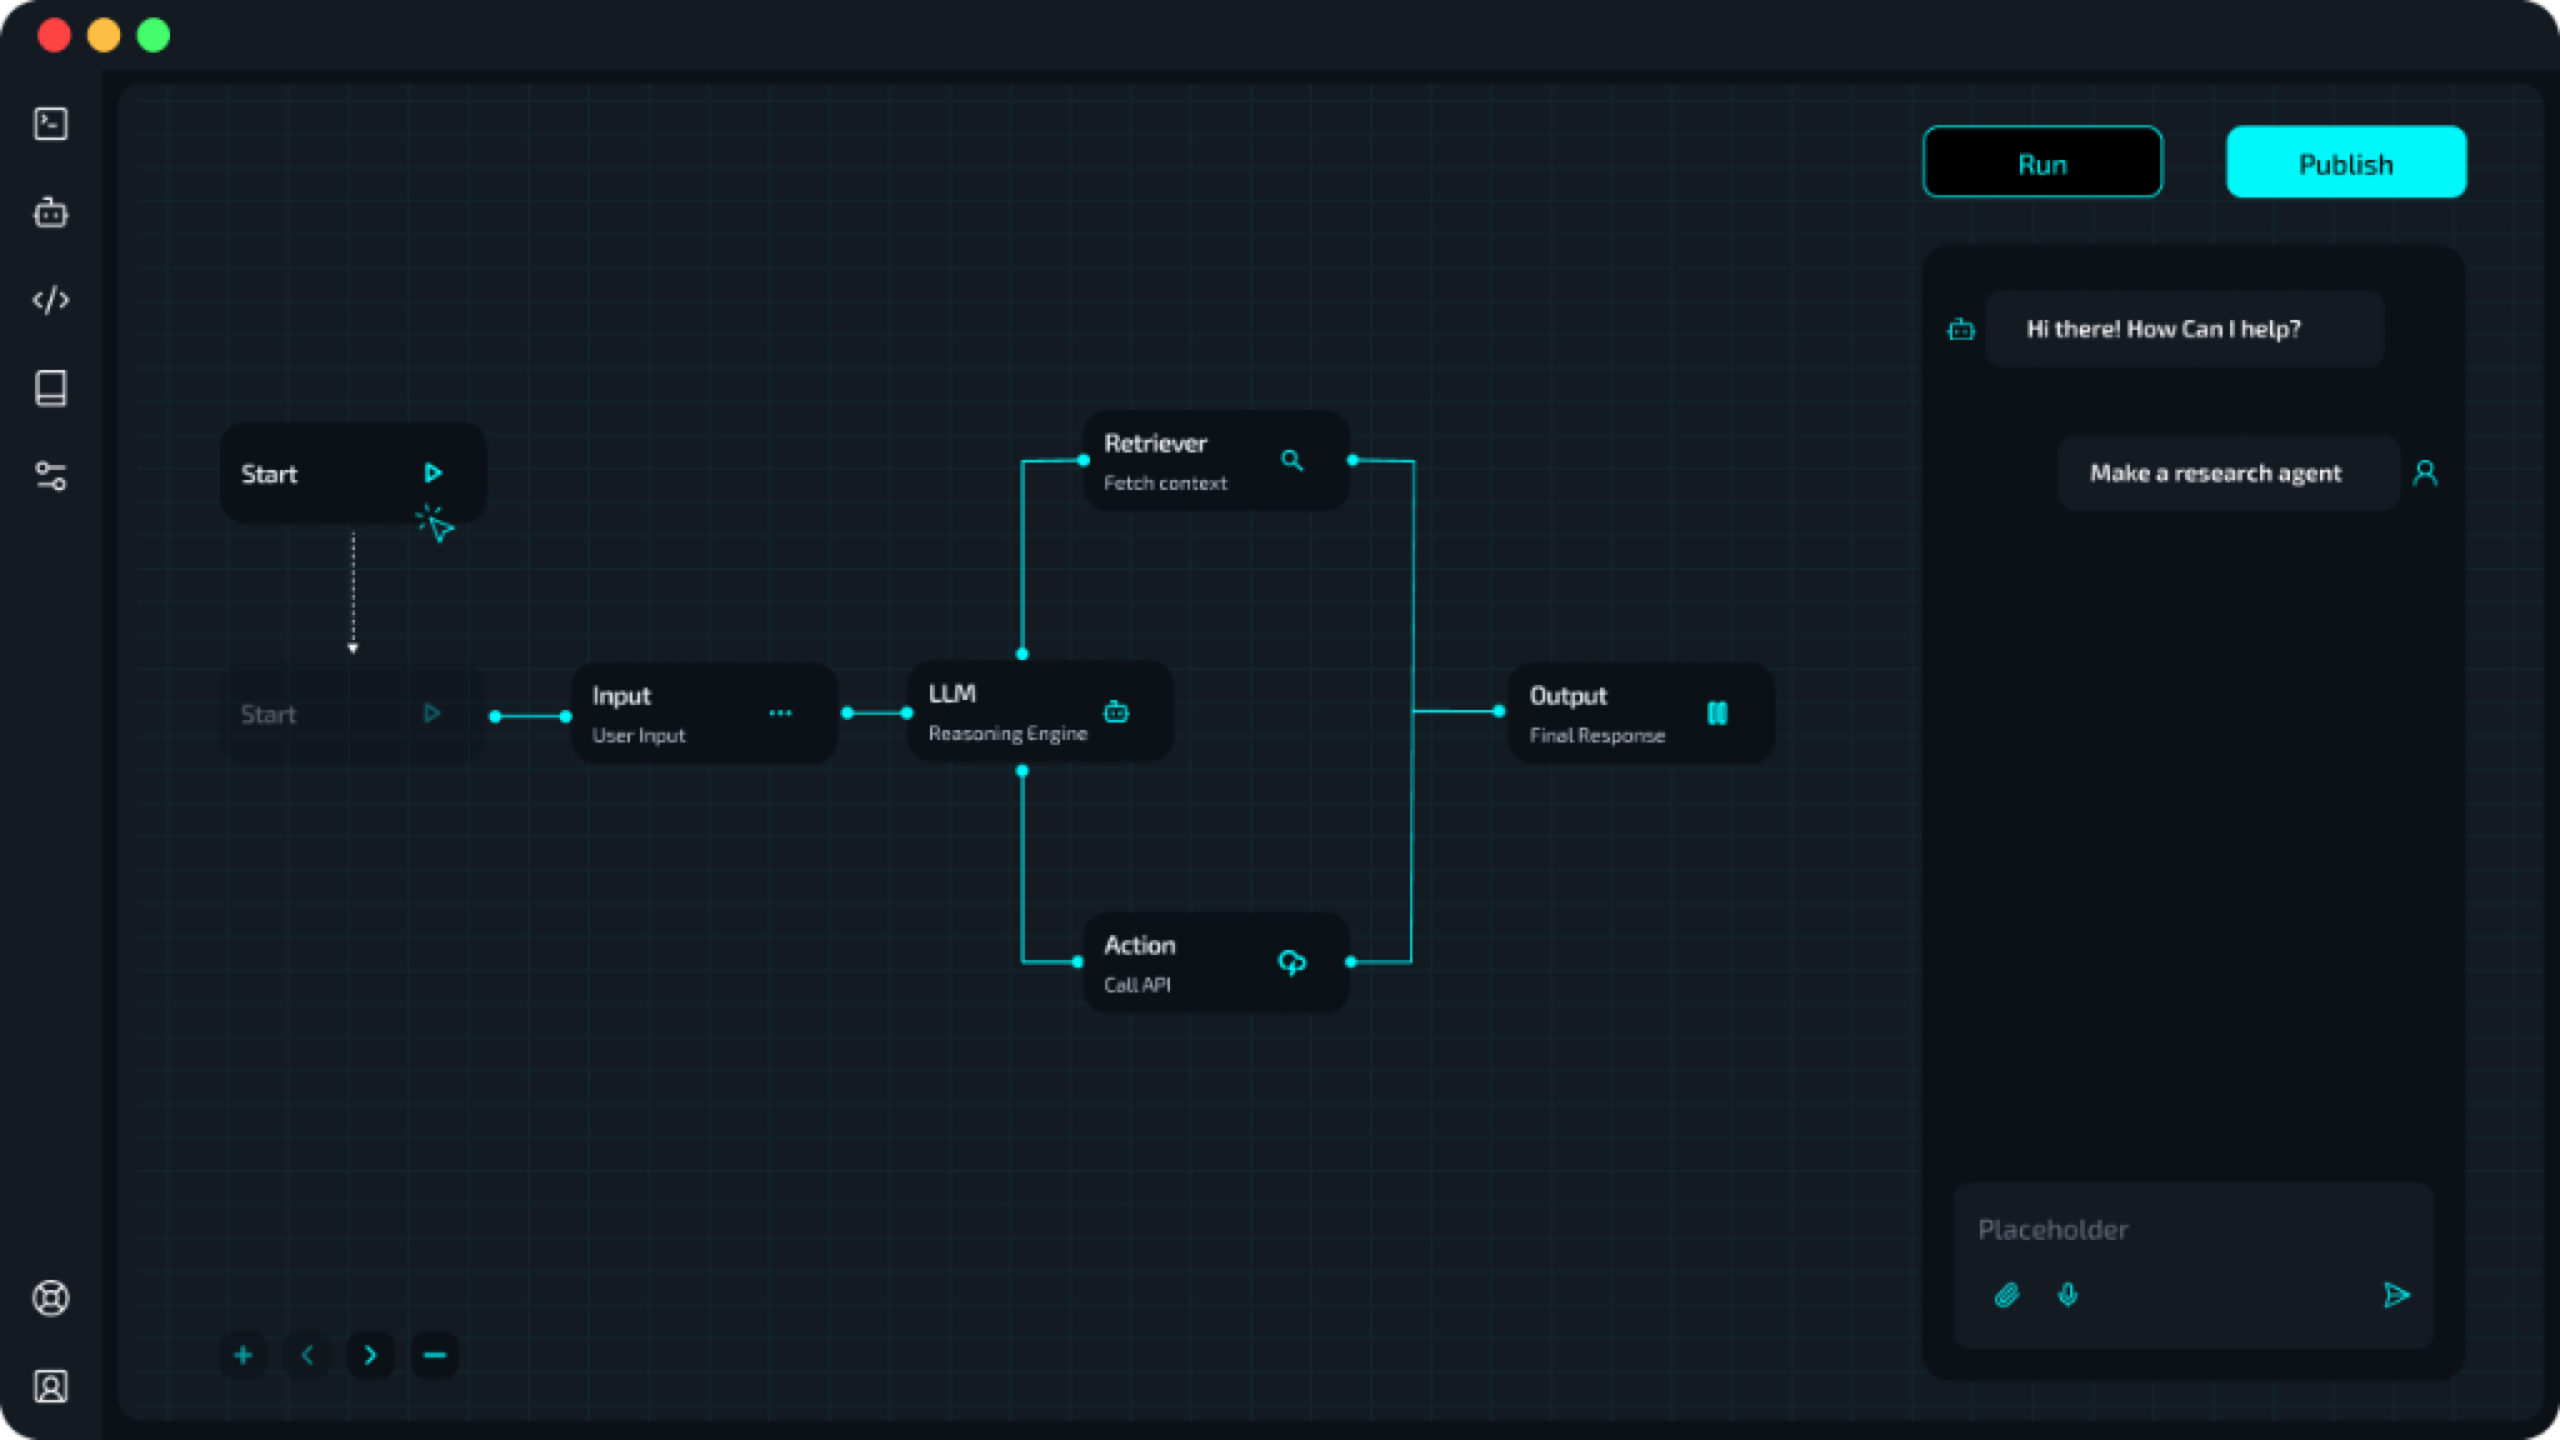This screenshot has width=2560, height=1440.
Task: Open the three-dots menu on Input node
Action: click(781, 713)
